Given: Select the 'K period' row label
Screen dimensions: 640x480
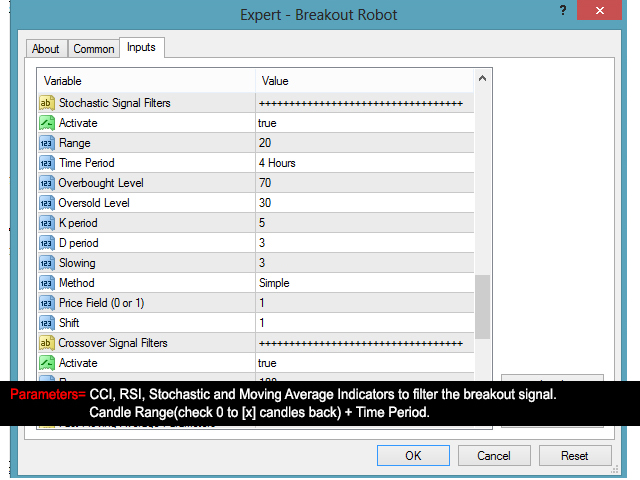Looking at the screenshot, I should 78,223.
